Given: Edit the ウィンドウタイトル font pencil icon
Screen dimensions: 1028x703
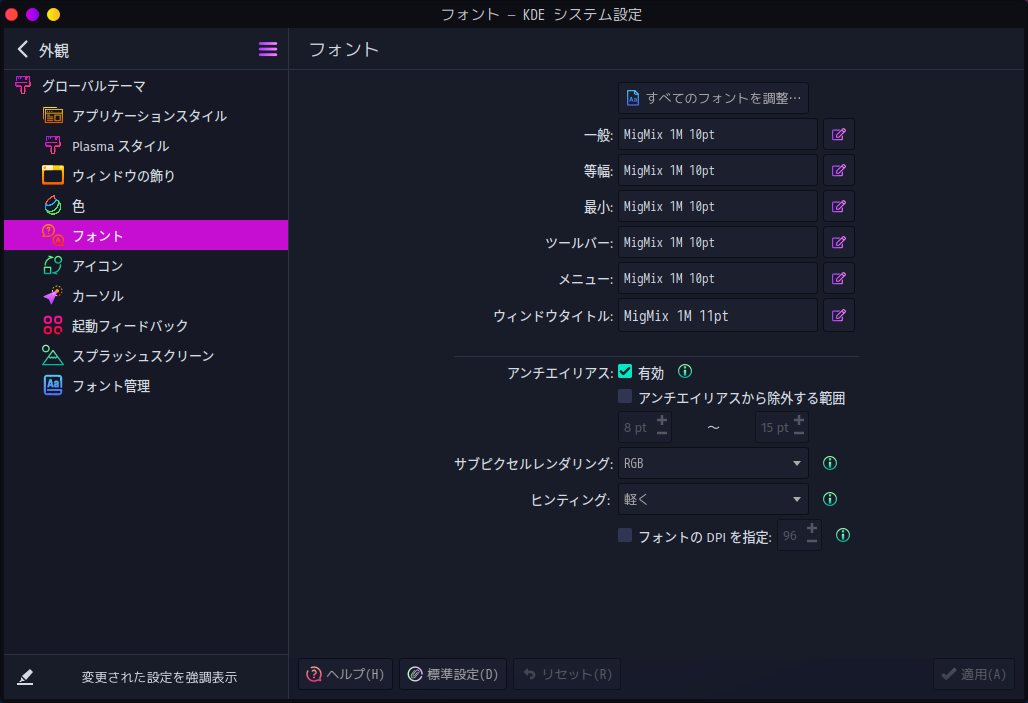Looking at the screenshot, I should [x=839, y=315].
